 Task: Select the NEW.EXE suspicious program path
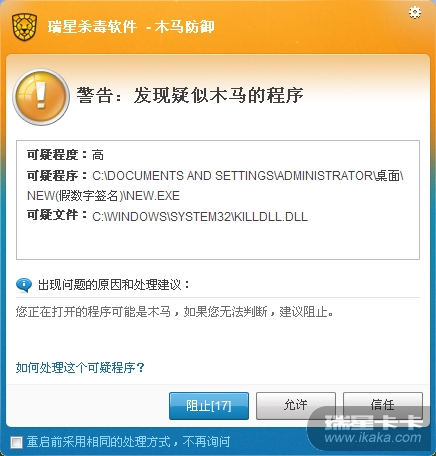click(215, 185)
